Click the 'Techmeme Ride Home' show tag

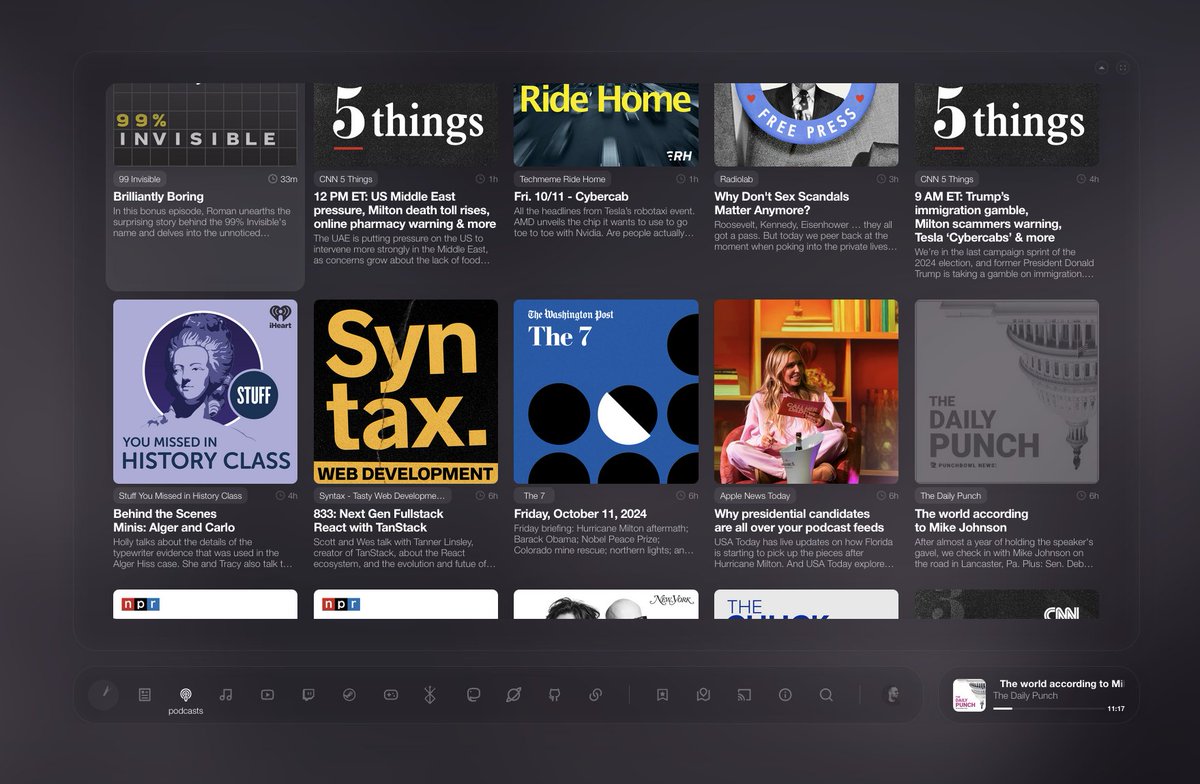click(563, 179)
